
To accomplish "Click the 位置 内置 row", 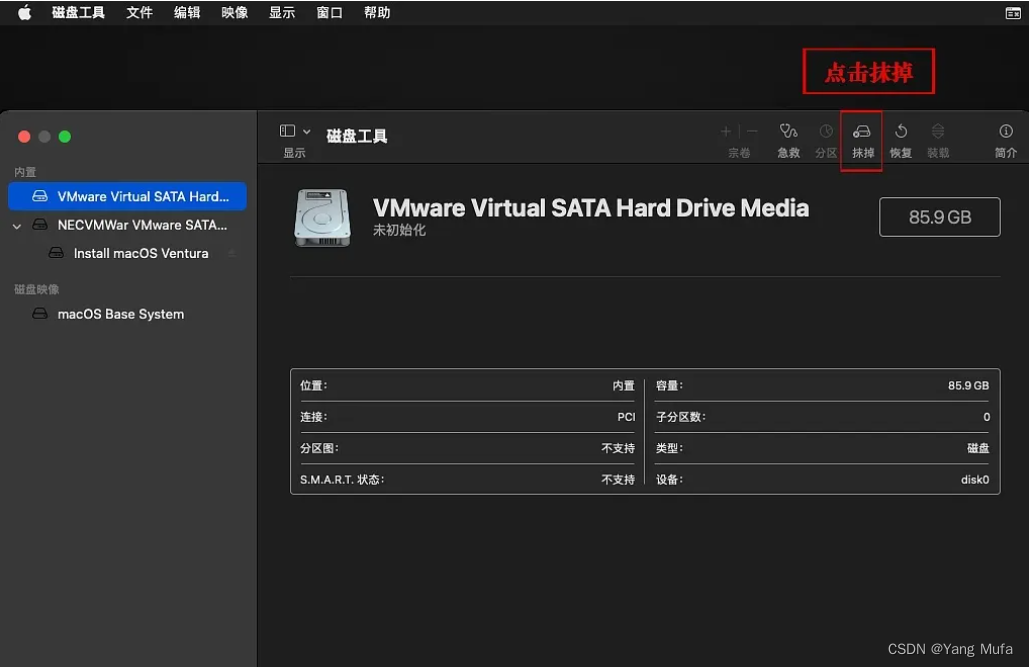I will click(x=467, y=385).
